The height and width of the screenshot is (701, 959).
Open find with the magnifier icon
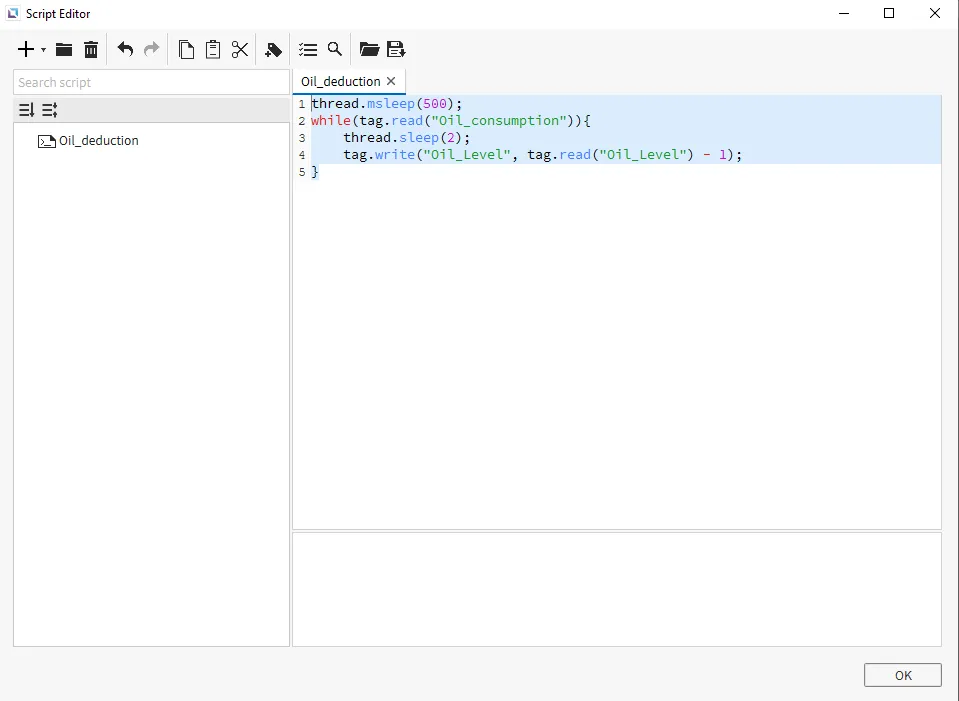click(335, 49)
